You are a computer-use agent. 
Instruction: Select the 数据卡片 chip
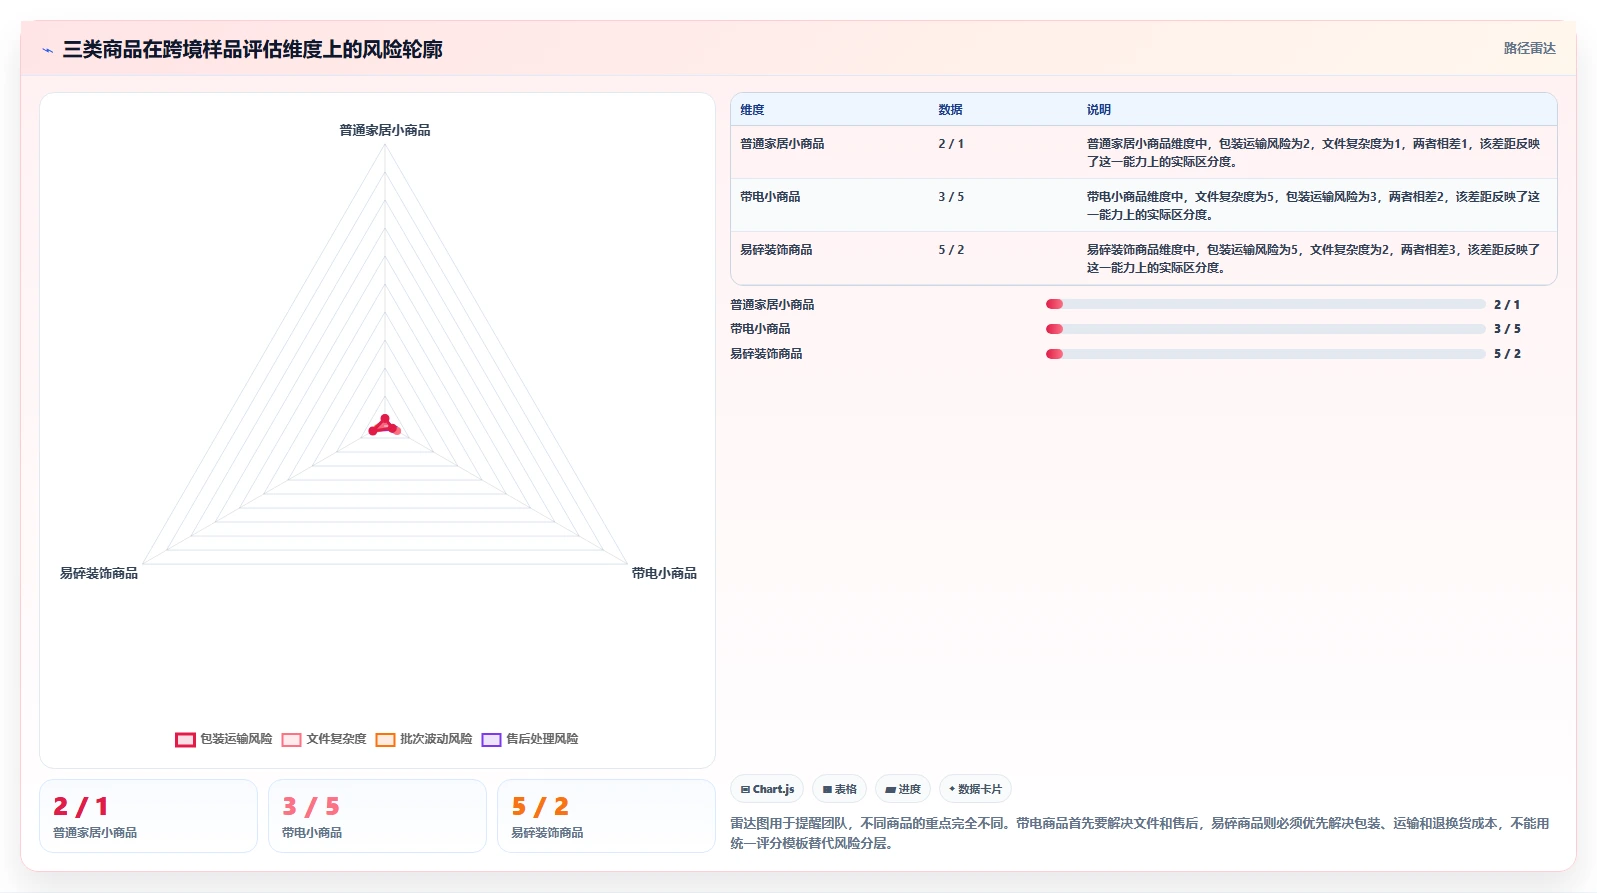pos(975,789)
